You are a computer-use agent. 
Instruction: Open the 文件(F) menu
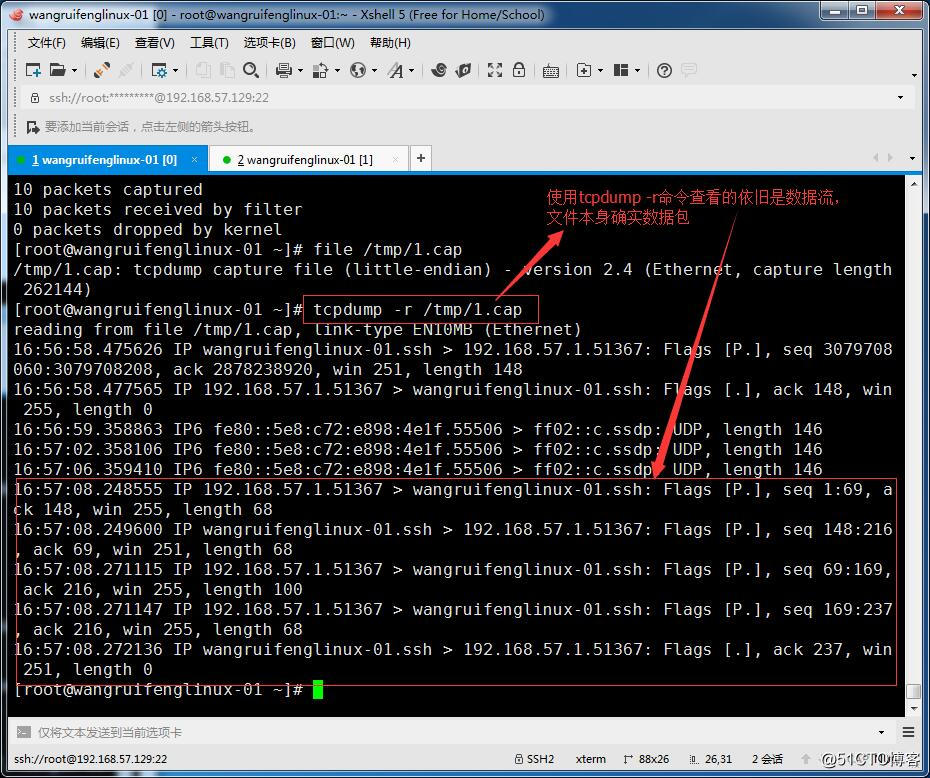point(46,43)
